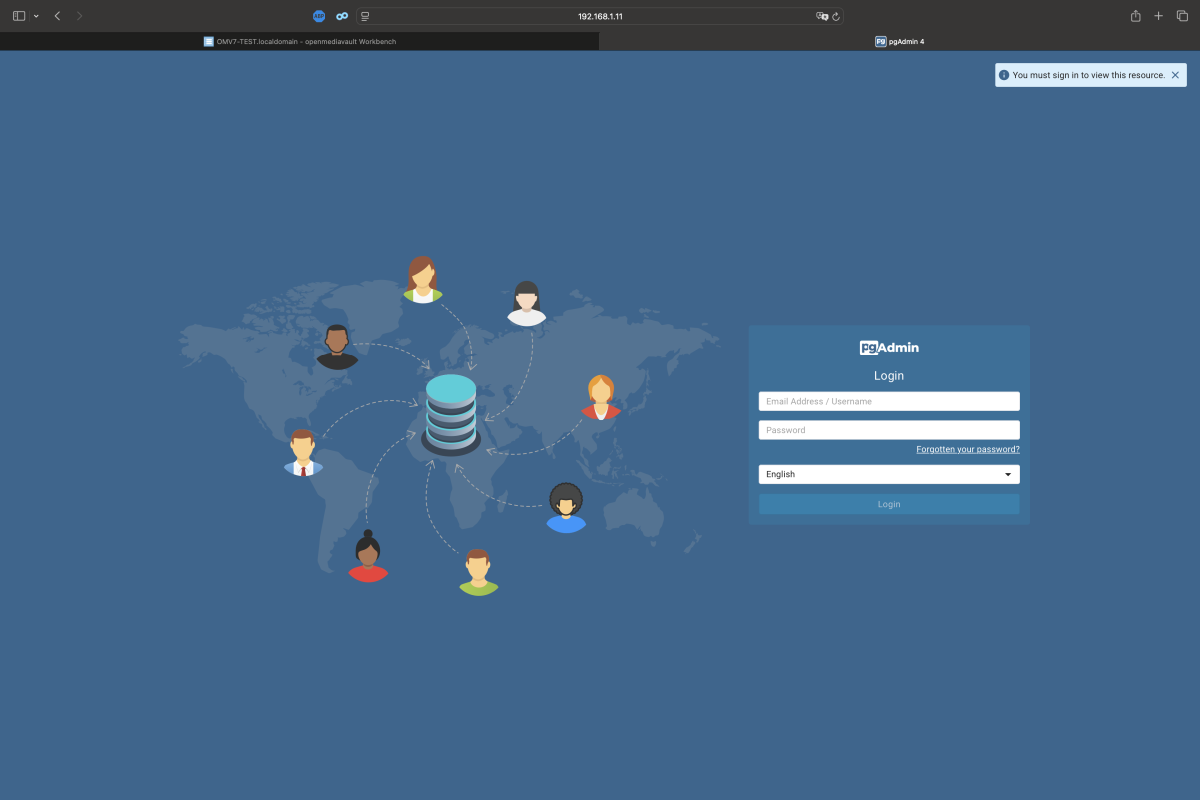Show the tab overview icon
Image resolution: width=1200 pixels, height=800 pixels.
(1182, 16)
